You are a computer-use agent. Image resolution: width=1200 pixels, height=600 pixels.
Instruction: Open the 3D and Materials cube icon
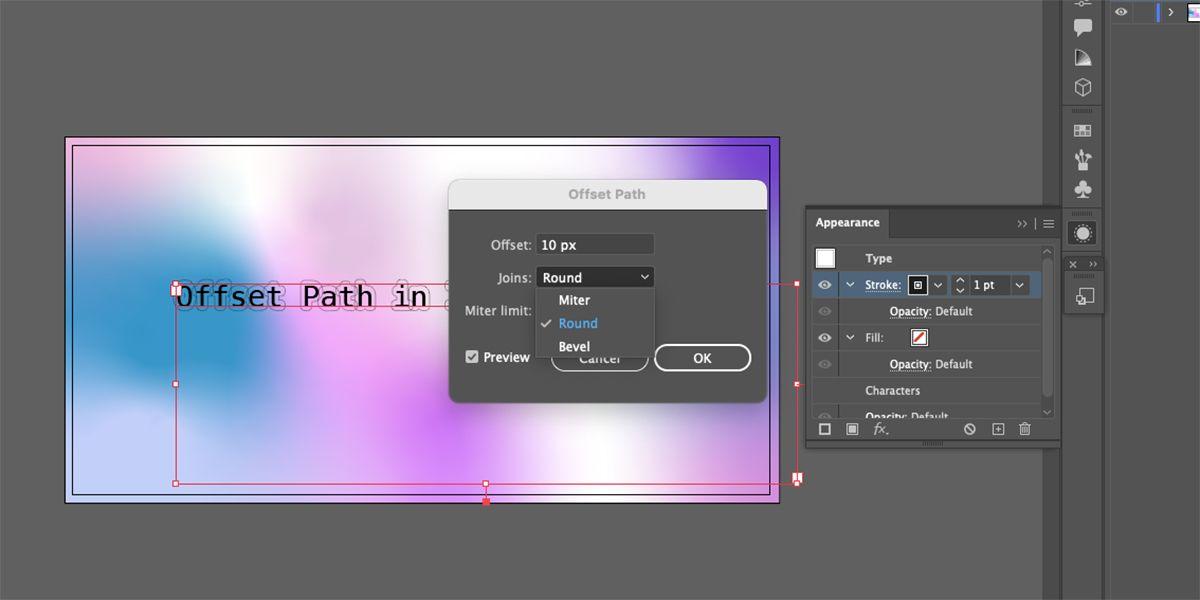[x=1082, y=88]
